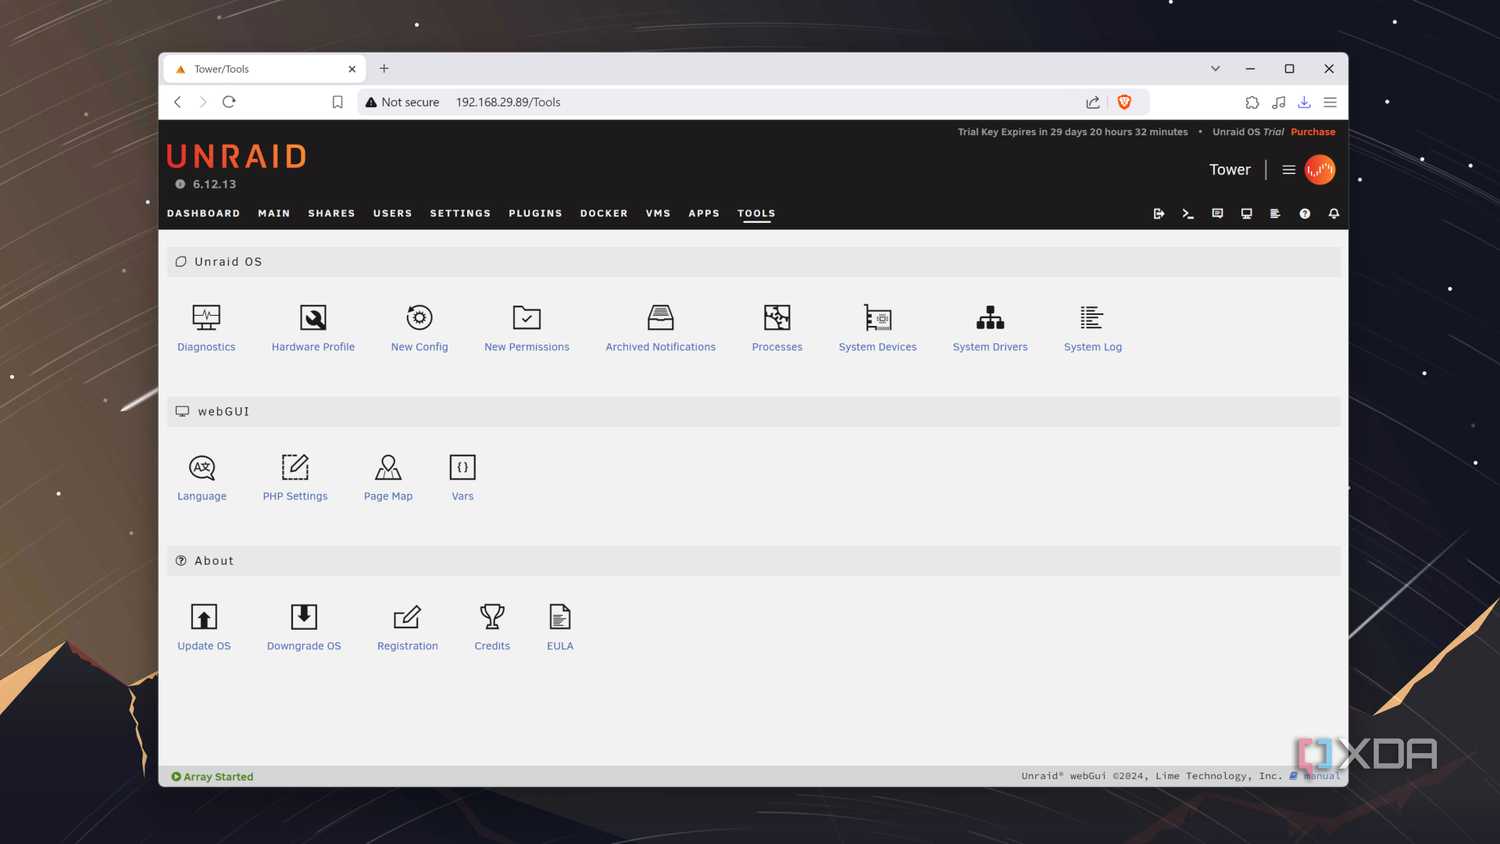The width and height of the screenshot is (1500, 844).
Task: Click the Unraid OS section header
Action: [754, 262]
